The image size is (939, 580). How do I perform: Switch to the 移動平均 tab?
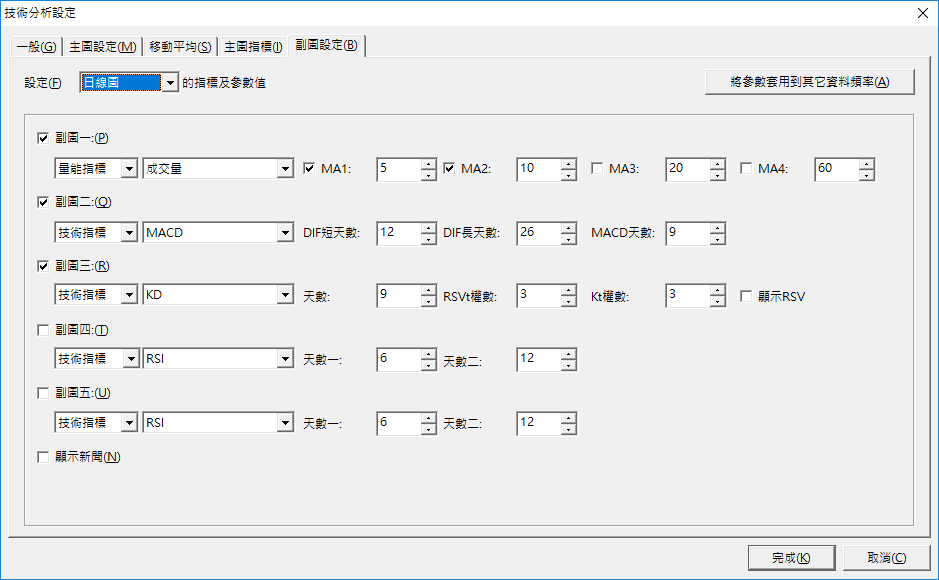point(179,47)
